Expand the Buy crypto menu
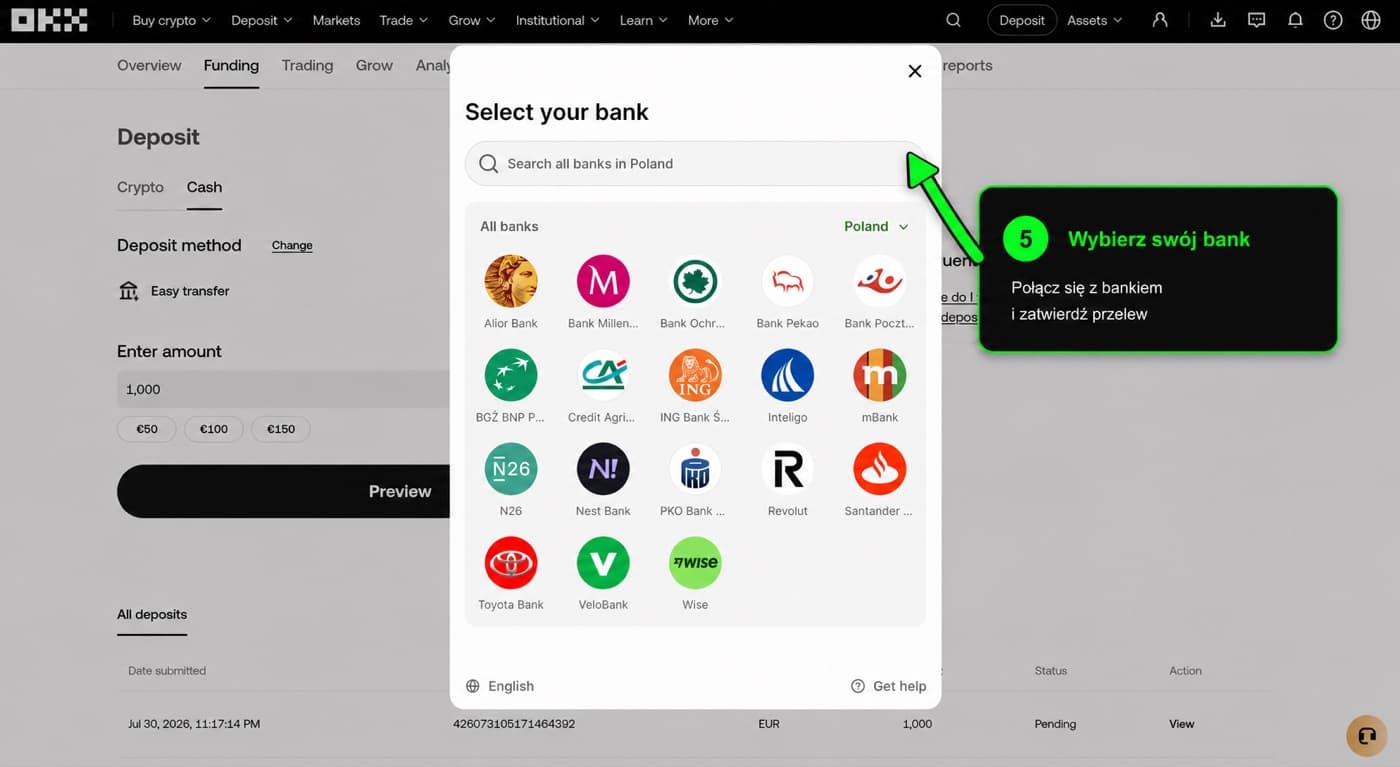 pos(171,20)
